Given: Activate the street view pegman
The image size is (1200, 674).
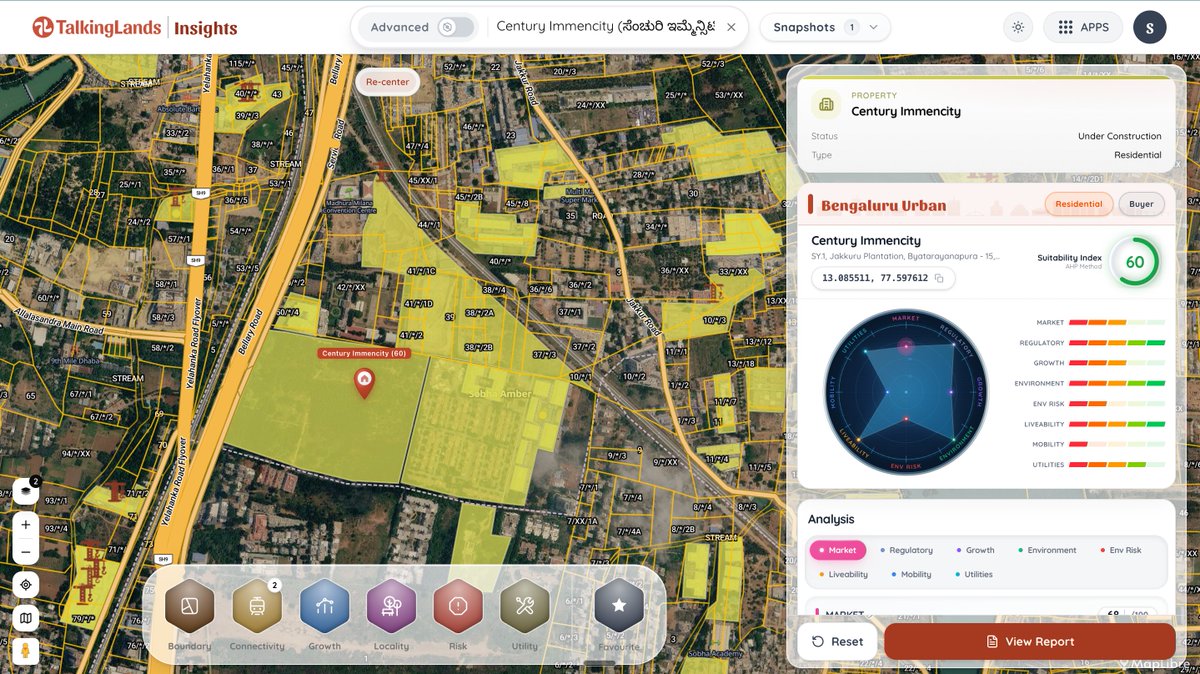Looking at the screenshot, I should pos(26,651).
